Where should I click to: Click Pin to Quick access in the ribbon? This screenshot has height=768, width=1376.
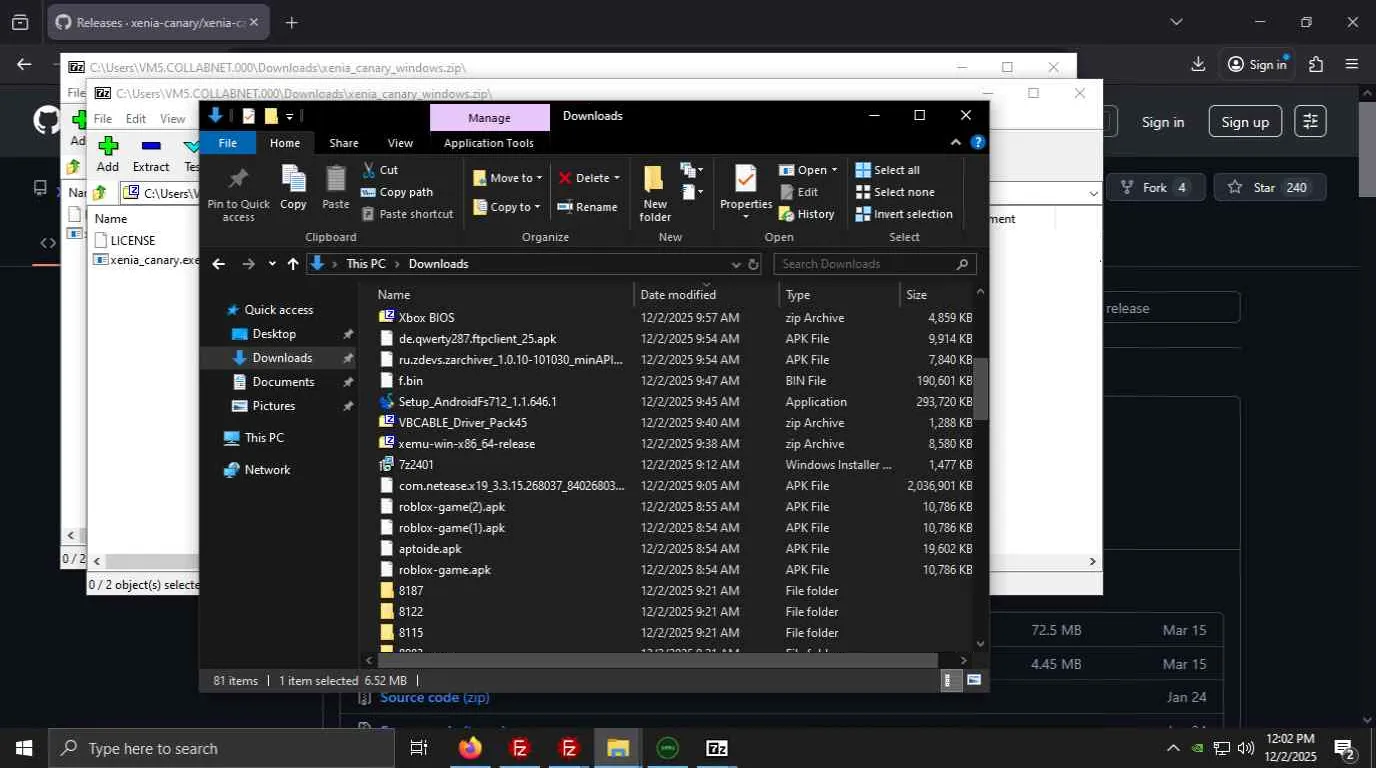coord(238,195)
